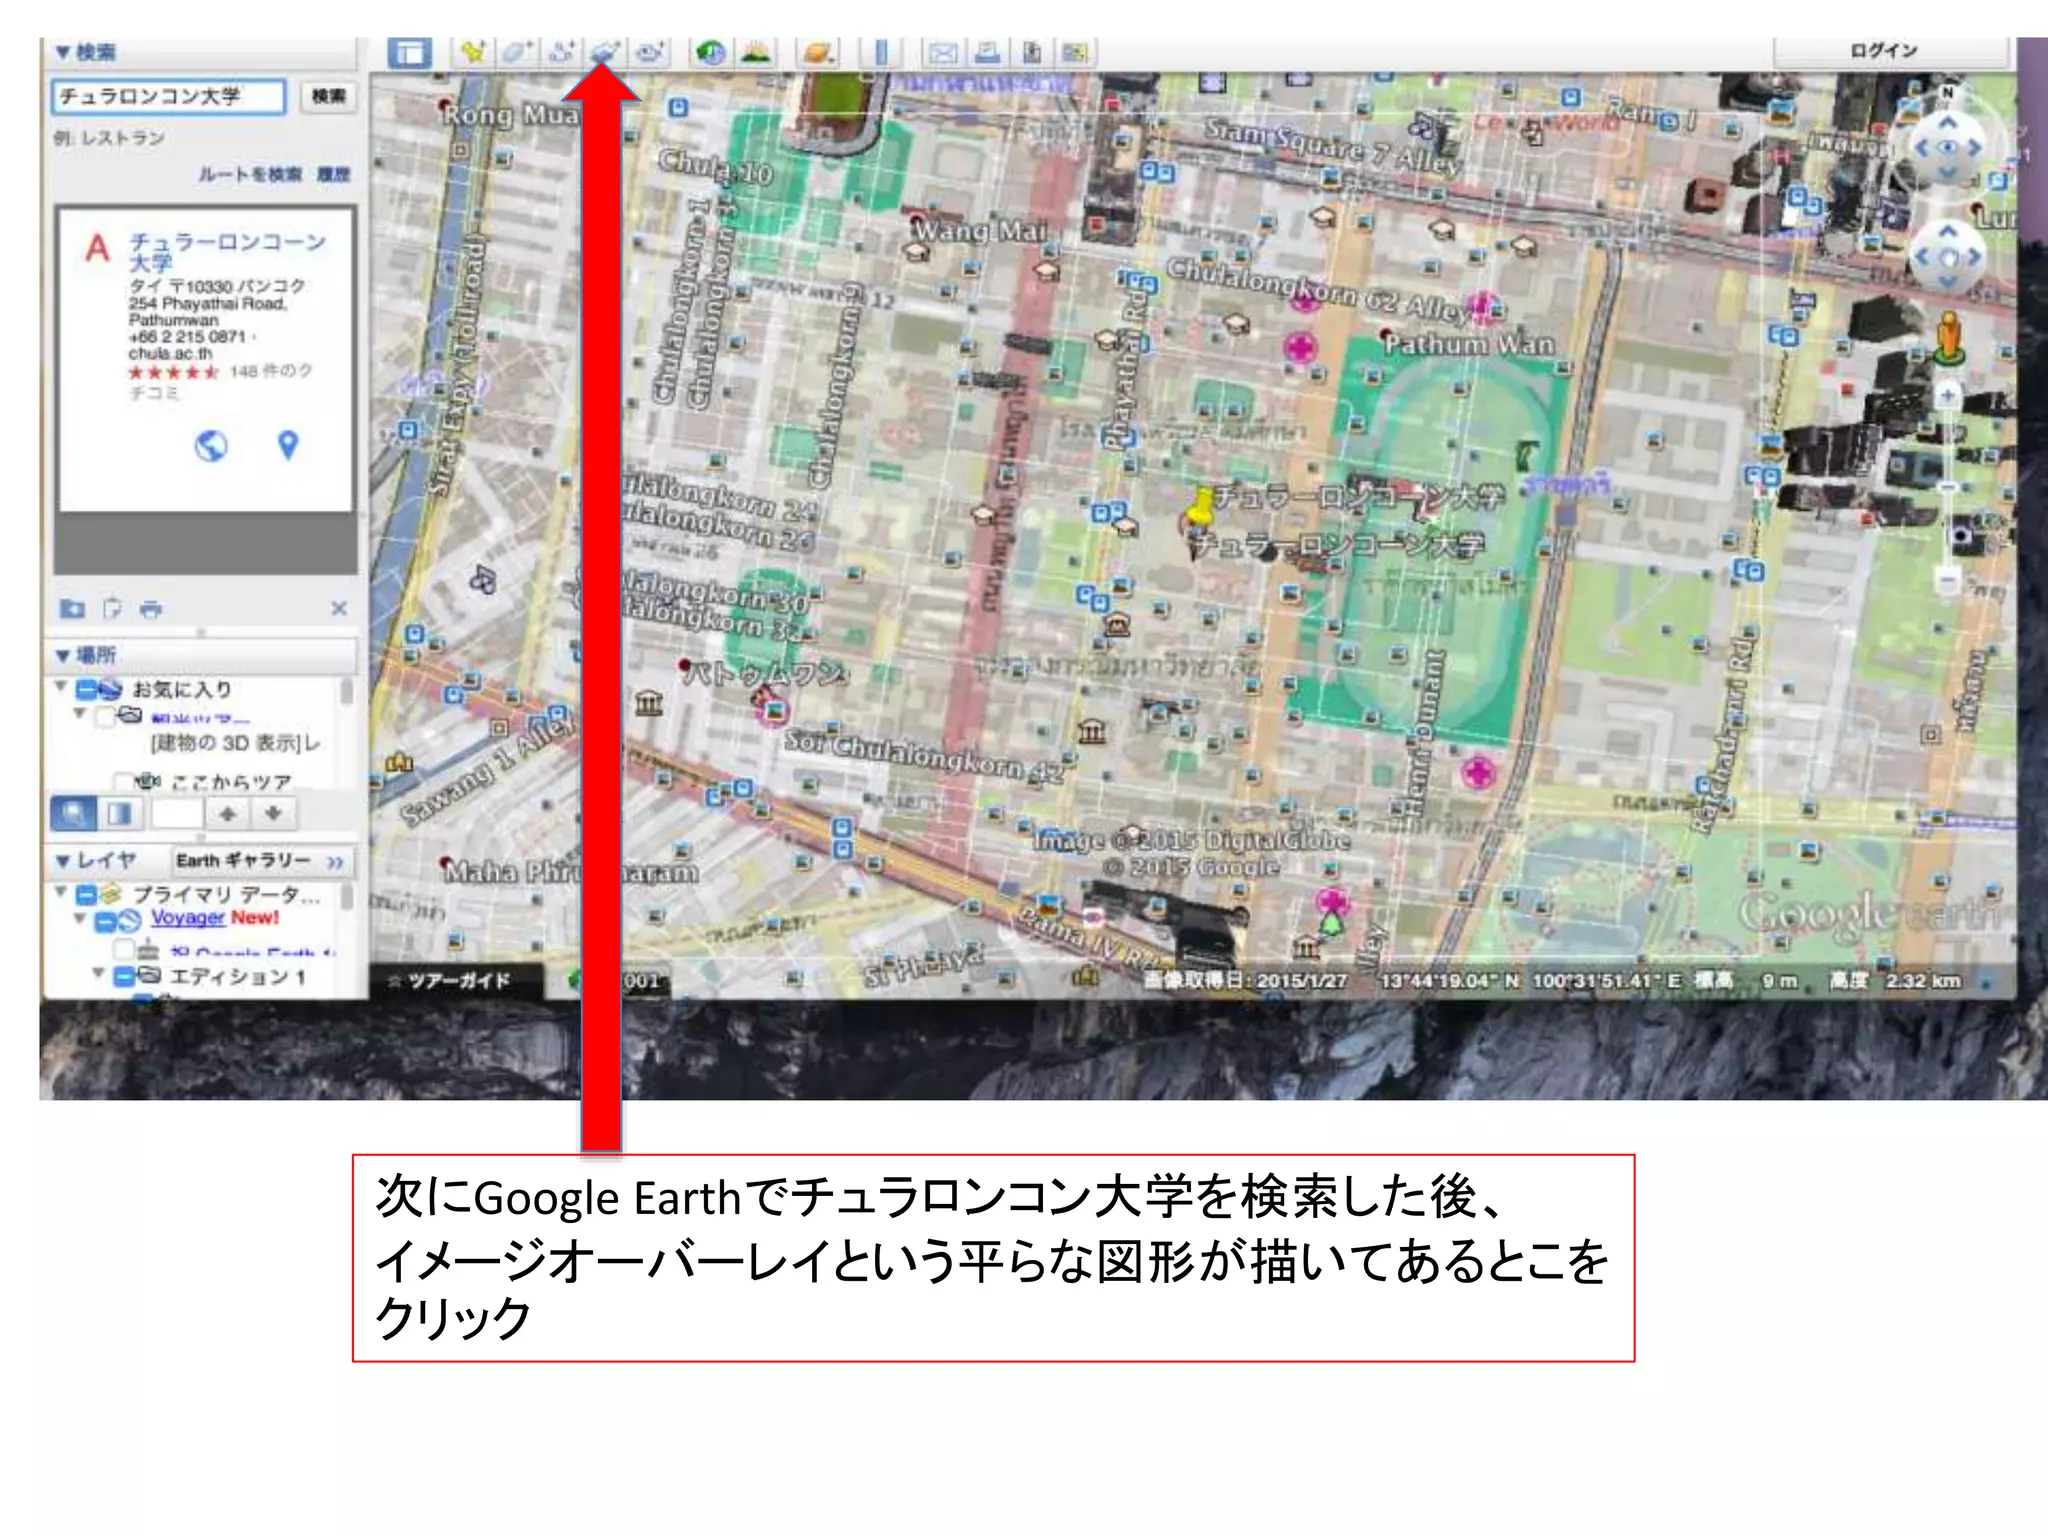Click the look-around eye joystick center

[1947, 148]
